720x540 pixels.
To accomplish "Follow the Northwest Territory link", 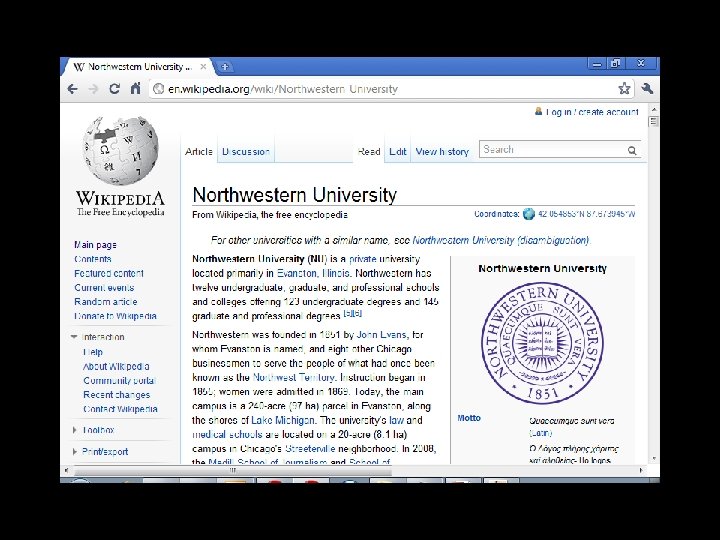I will coord(294,377).
